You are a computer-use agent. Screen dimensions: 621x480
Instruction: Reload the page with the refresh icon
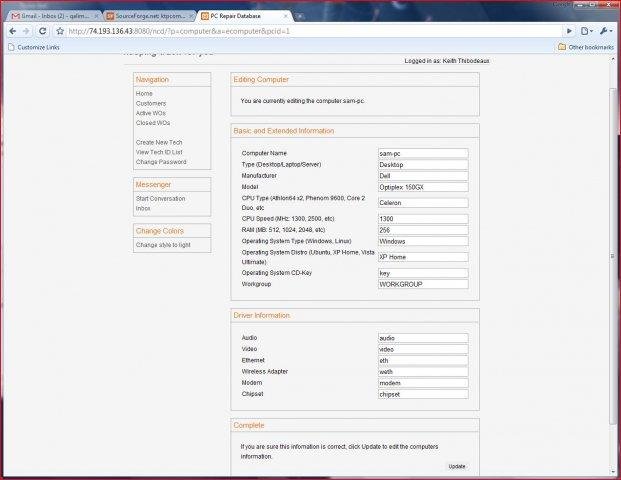coord(42,31)
